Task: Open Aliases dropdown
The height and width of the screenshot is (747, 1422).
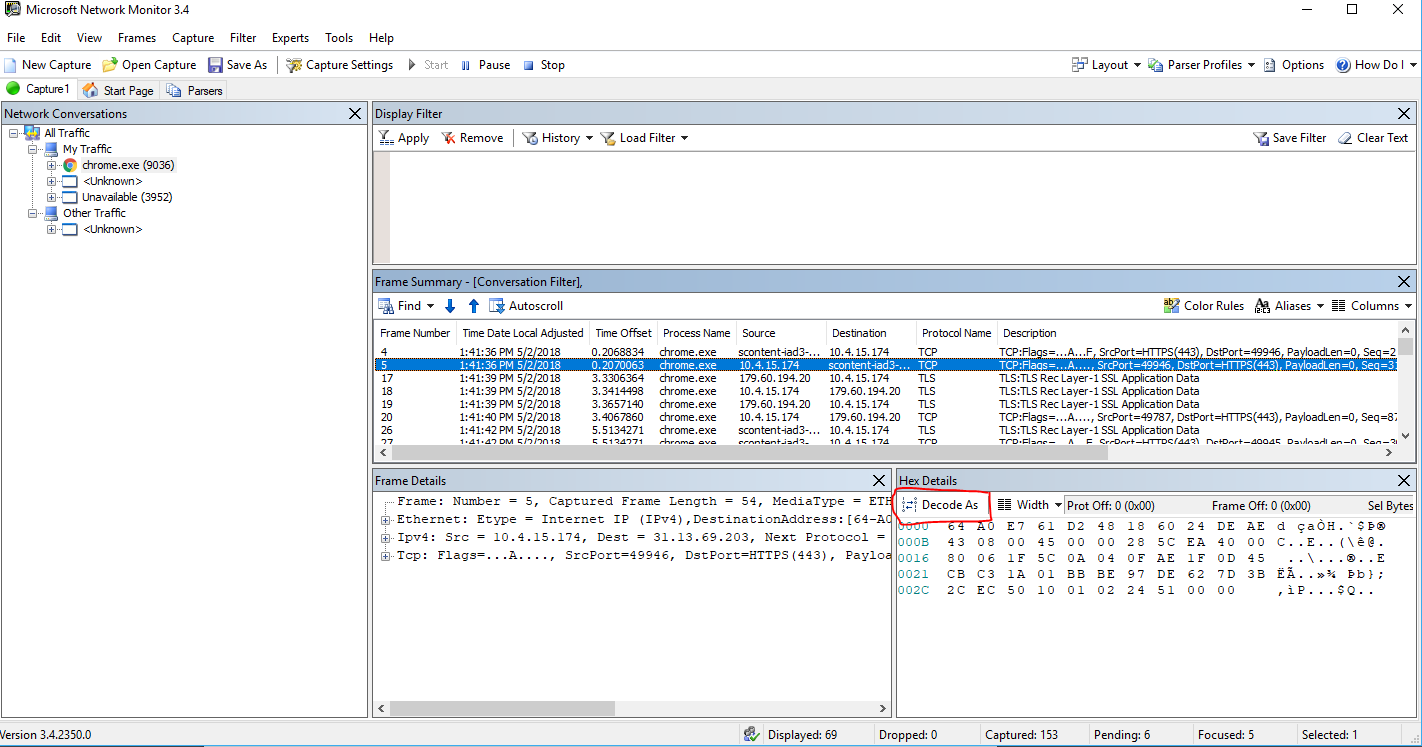Action: [1290, 306]
